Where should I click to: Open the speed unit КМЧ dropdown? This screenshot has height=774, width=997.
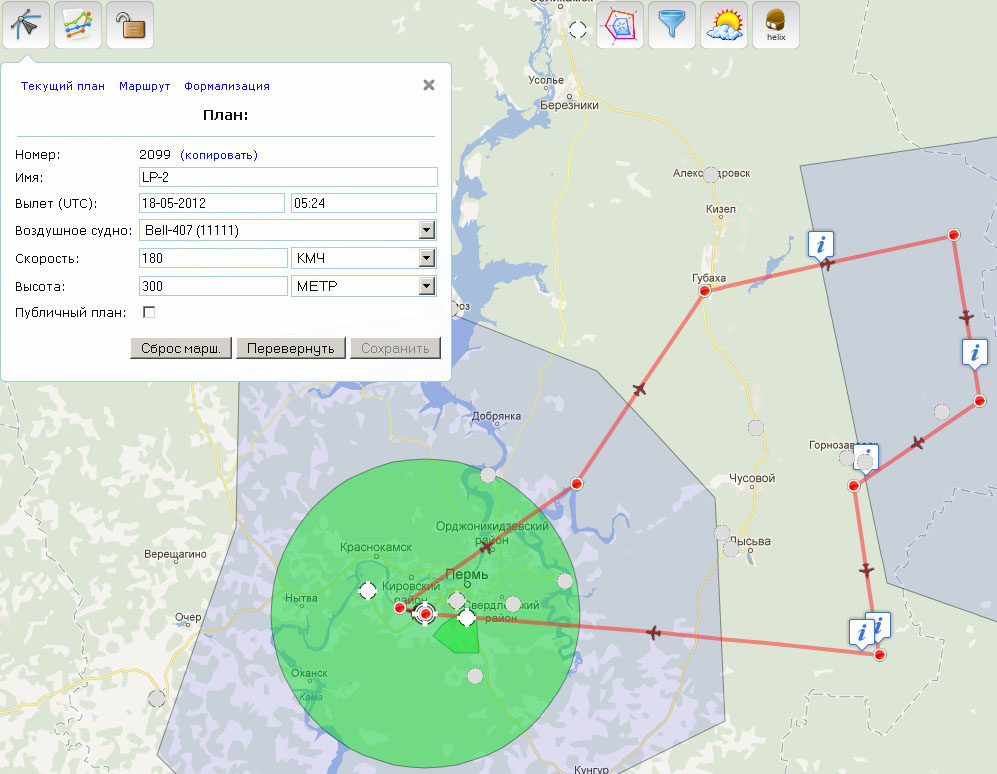427,259
